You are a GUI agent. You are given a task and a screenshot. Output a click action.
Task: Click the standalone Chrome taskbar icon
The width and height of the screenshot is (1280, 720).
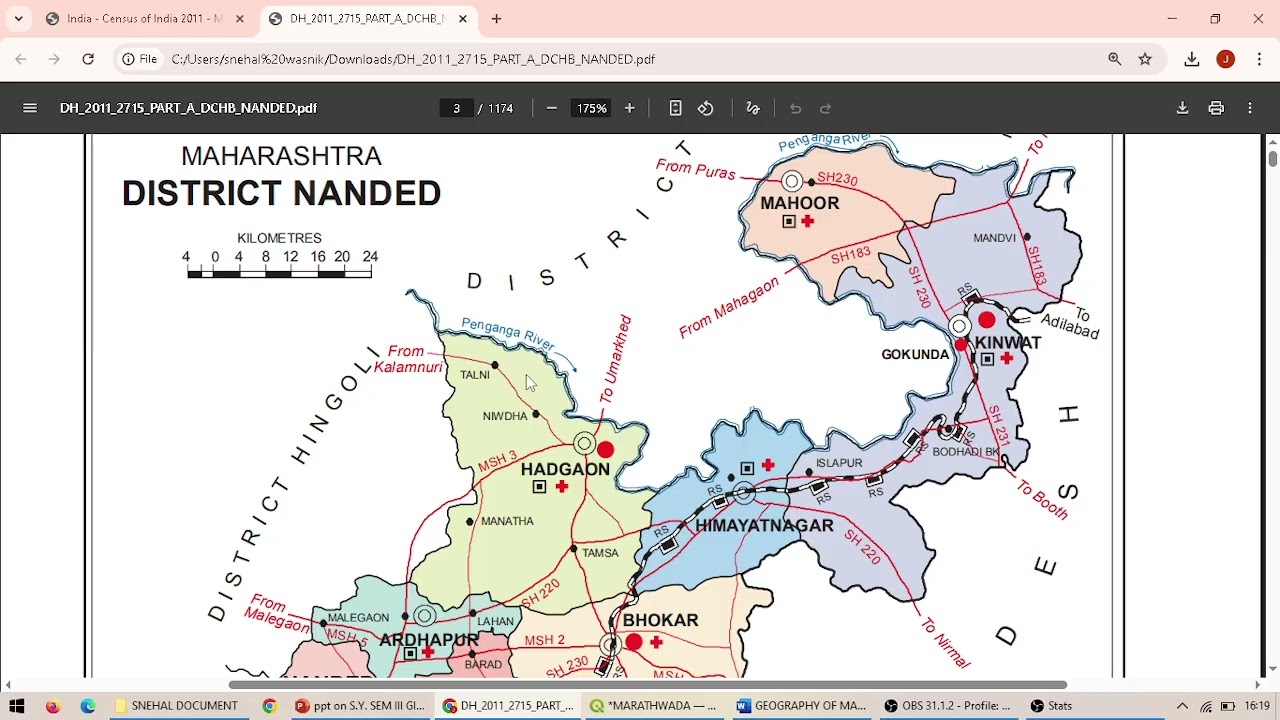coord(269,706)
